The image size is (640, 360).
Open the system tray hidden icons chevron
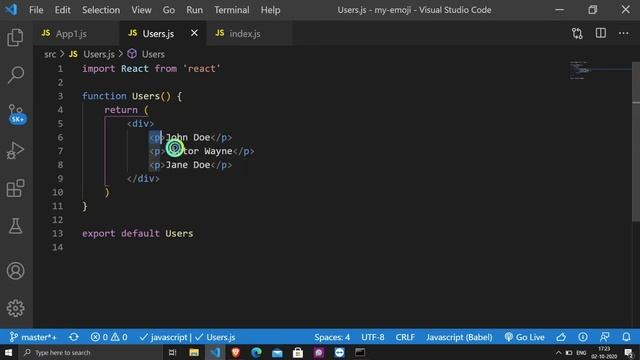click(x=558, y=353)
